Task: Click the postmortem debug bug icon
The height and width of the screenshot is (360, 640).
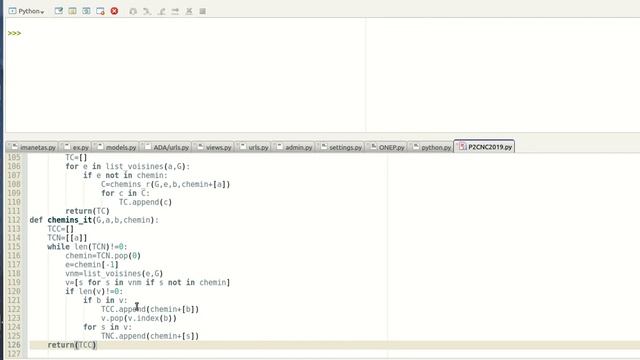Action: (x=133, y=11)
